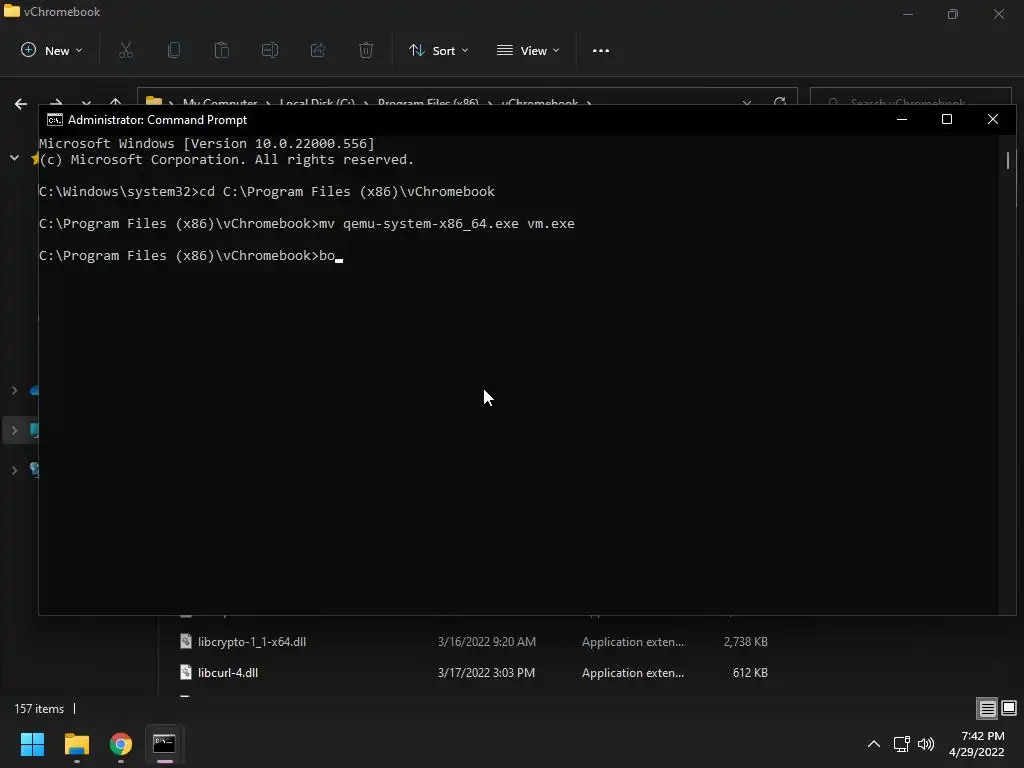This screenshot has width=1024, height=768.
Task: Minimize the Command Prompt window
Action: [902, 120]
